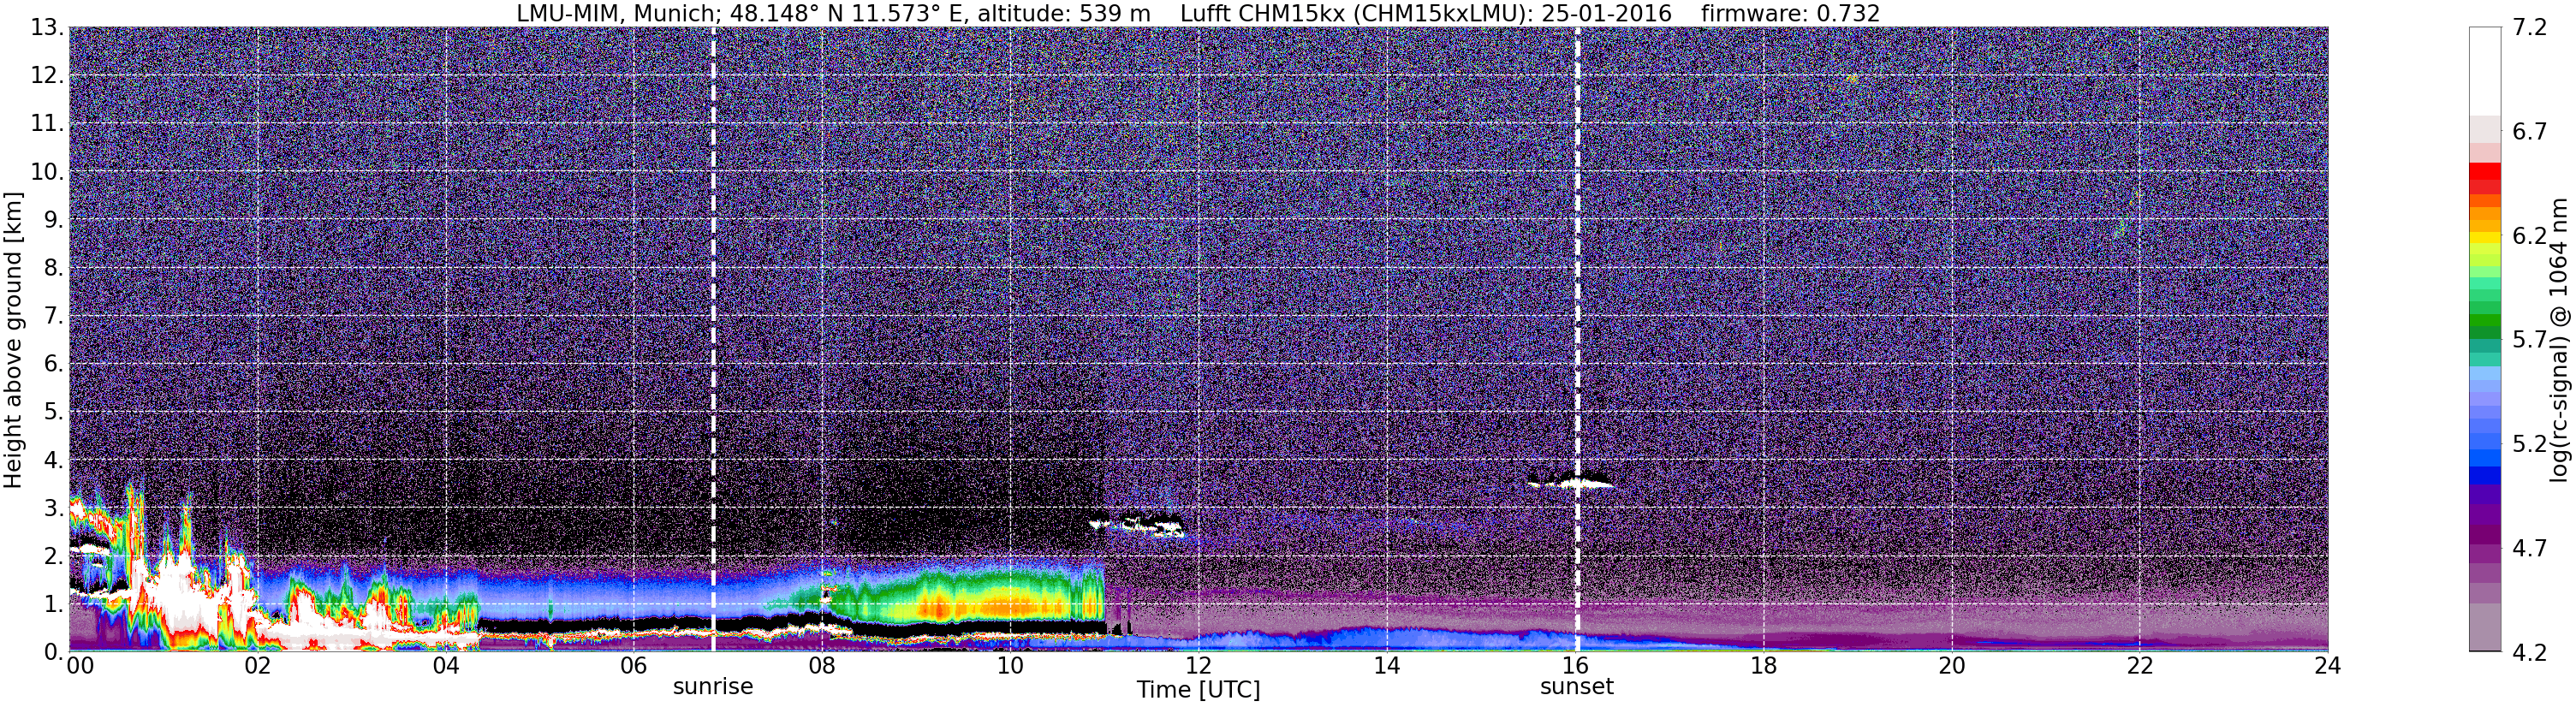This screenshot has height=707, width=2576.
Task: Click the x-axis tick label 16
Action: [x=1575, y=666]
